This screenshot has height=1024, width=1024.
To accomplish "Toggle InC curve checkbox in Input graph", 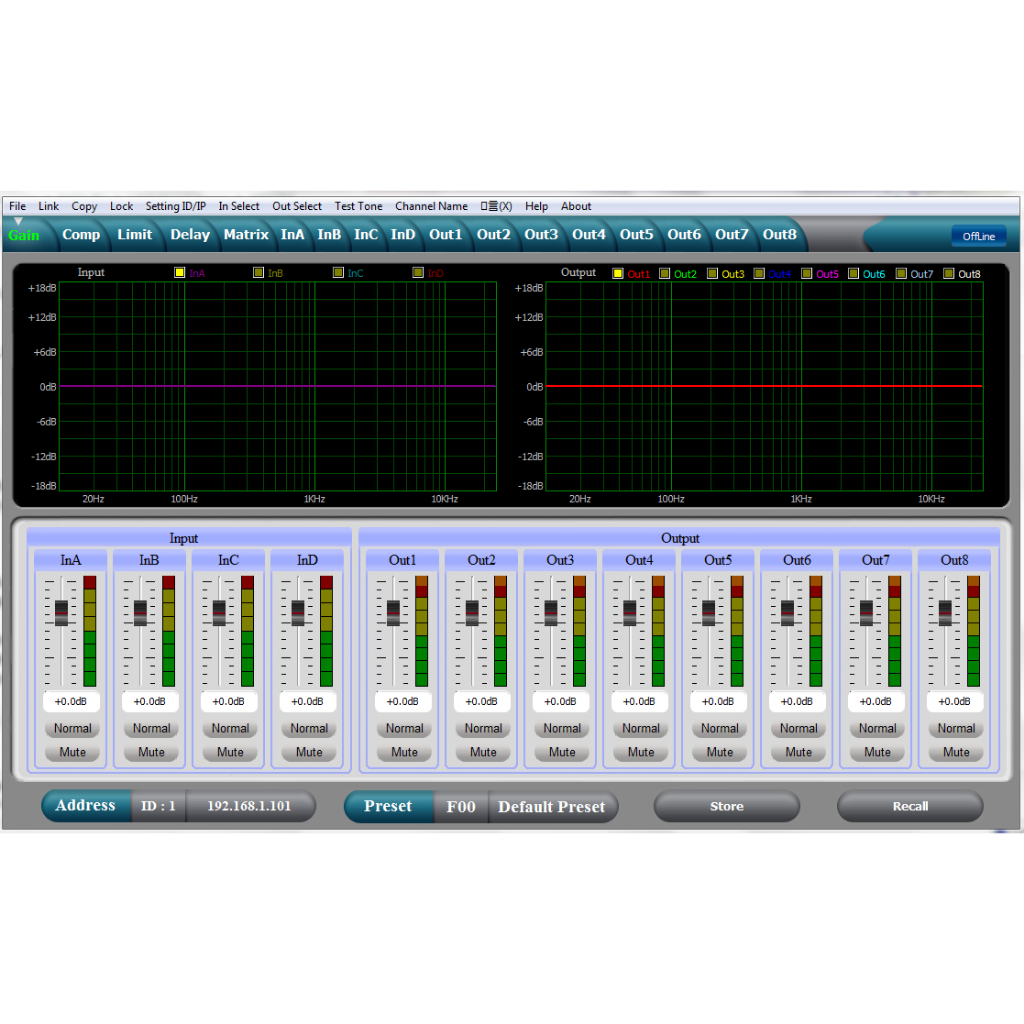I will (338, 273).
